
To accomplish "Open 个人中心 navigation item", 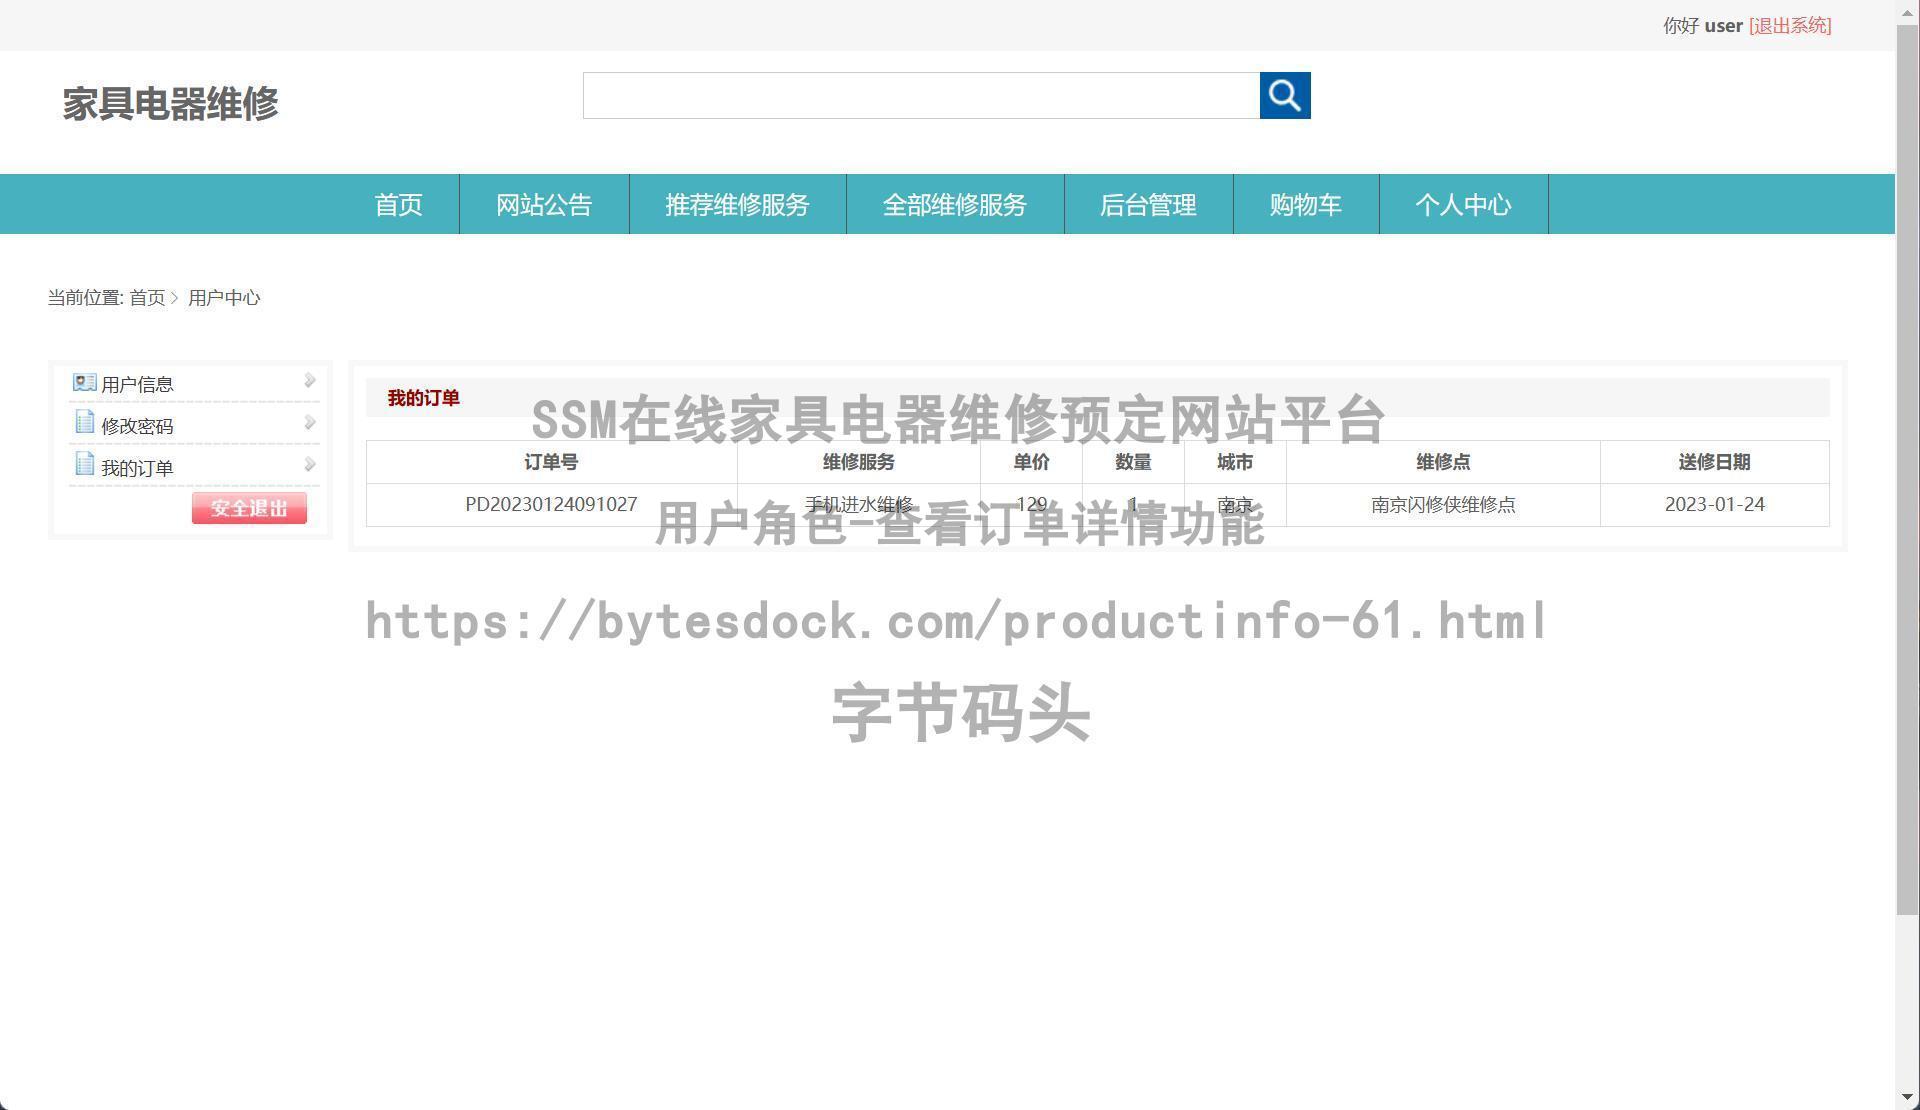I will 1463,205.
